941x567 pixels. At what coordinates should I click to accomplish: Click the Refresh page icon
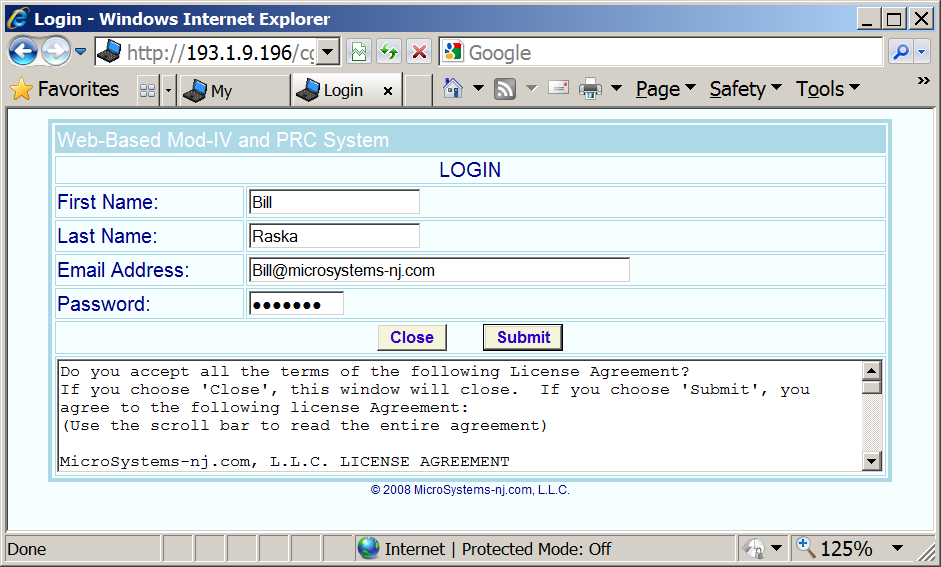[x=389, y=52]
